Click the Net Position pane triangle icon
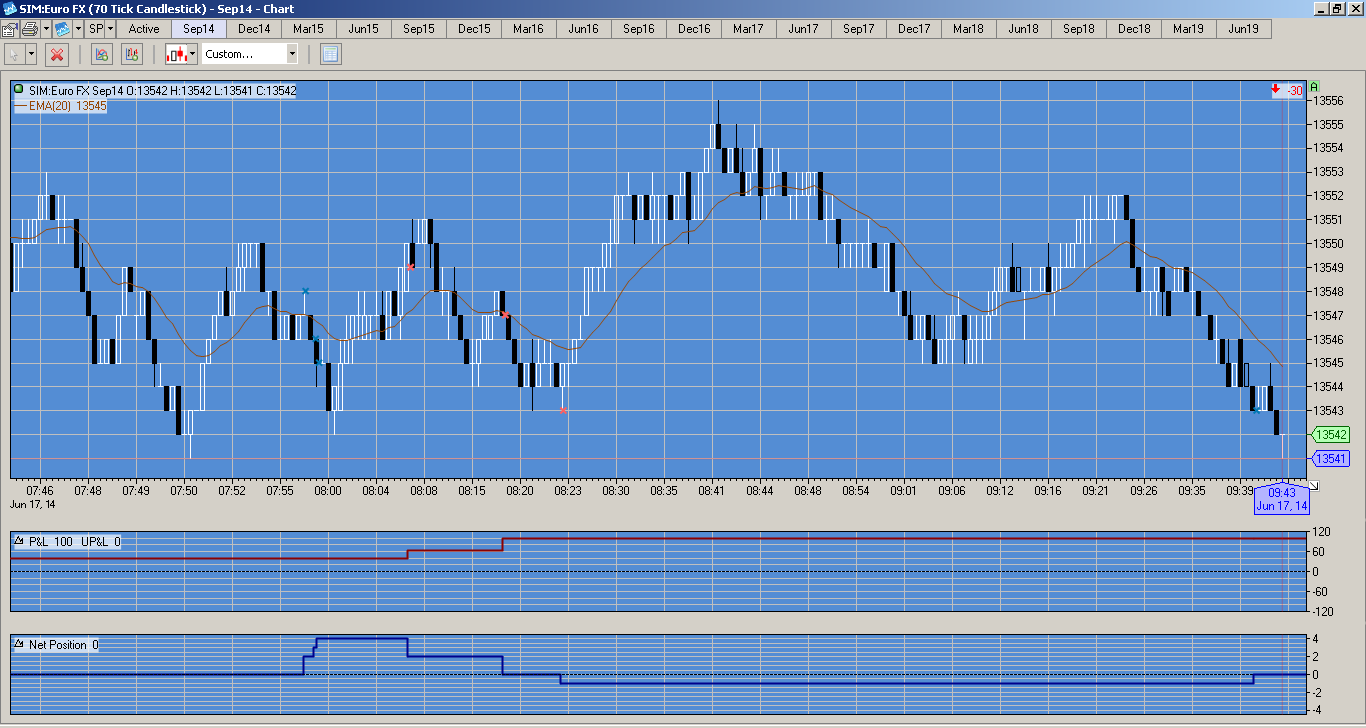The height and width of the screenshot is (728, 1366). click(x=19, y=644)
